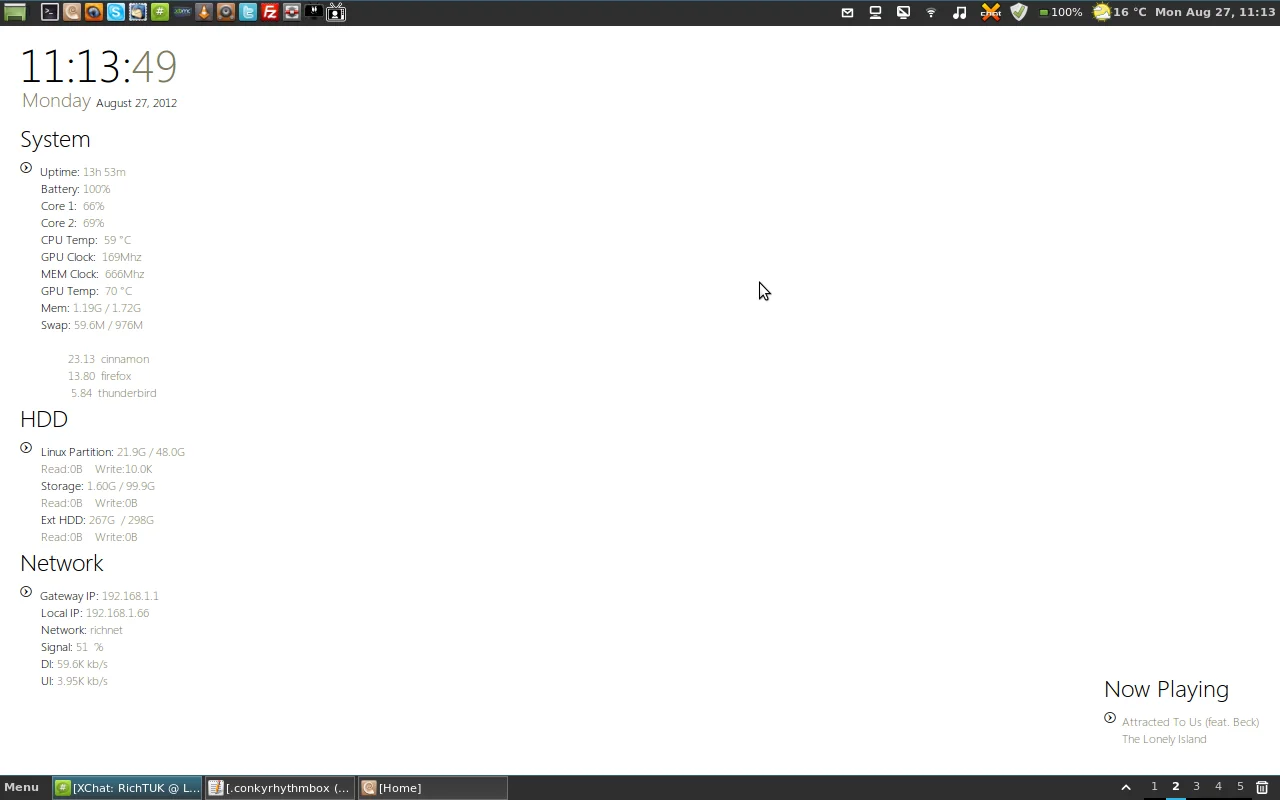Viewport: 1280px width, 800px height.
Task: Launch Firefox from the top panel
Action: (x=93, y=12)
